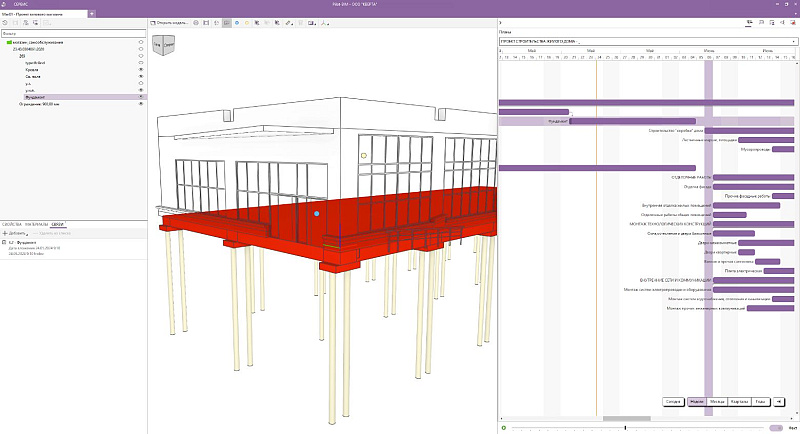Click the rotate view icon in viewer toolbar
The image size is (800, 434).
[x=216, y=23]
